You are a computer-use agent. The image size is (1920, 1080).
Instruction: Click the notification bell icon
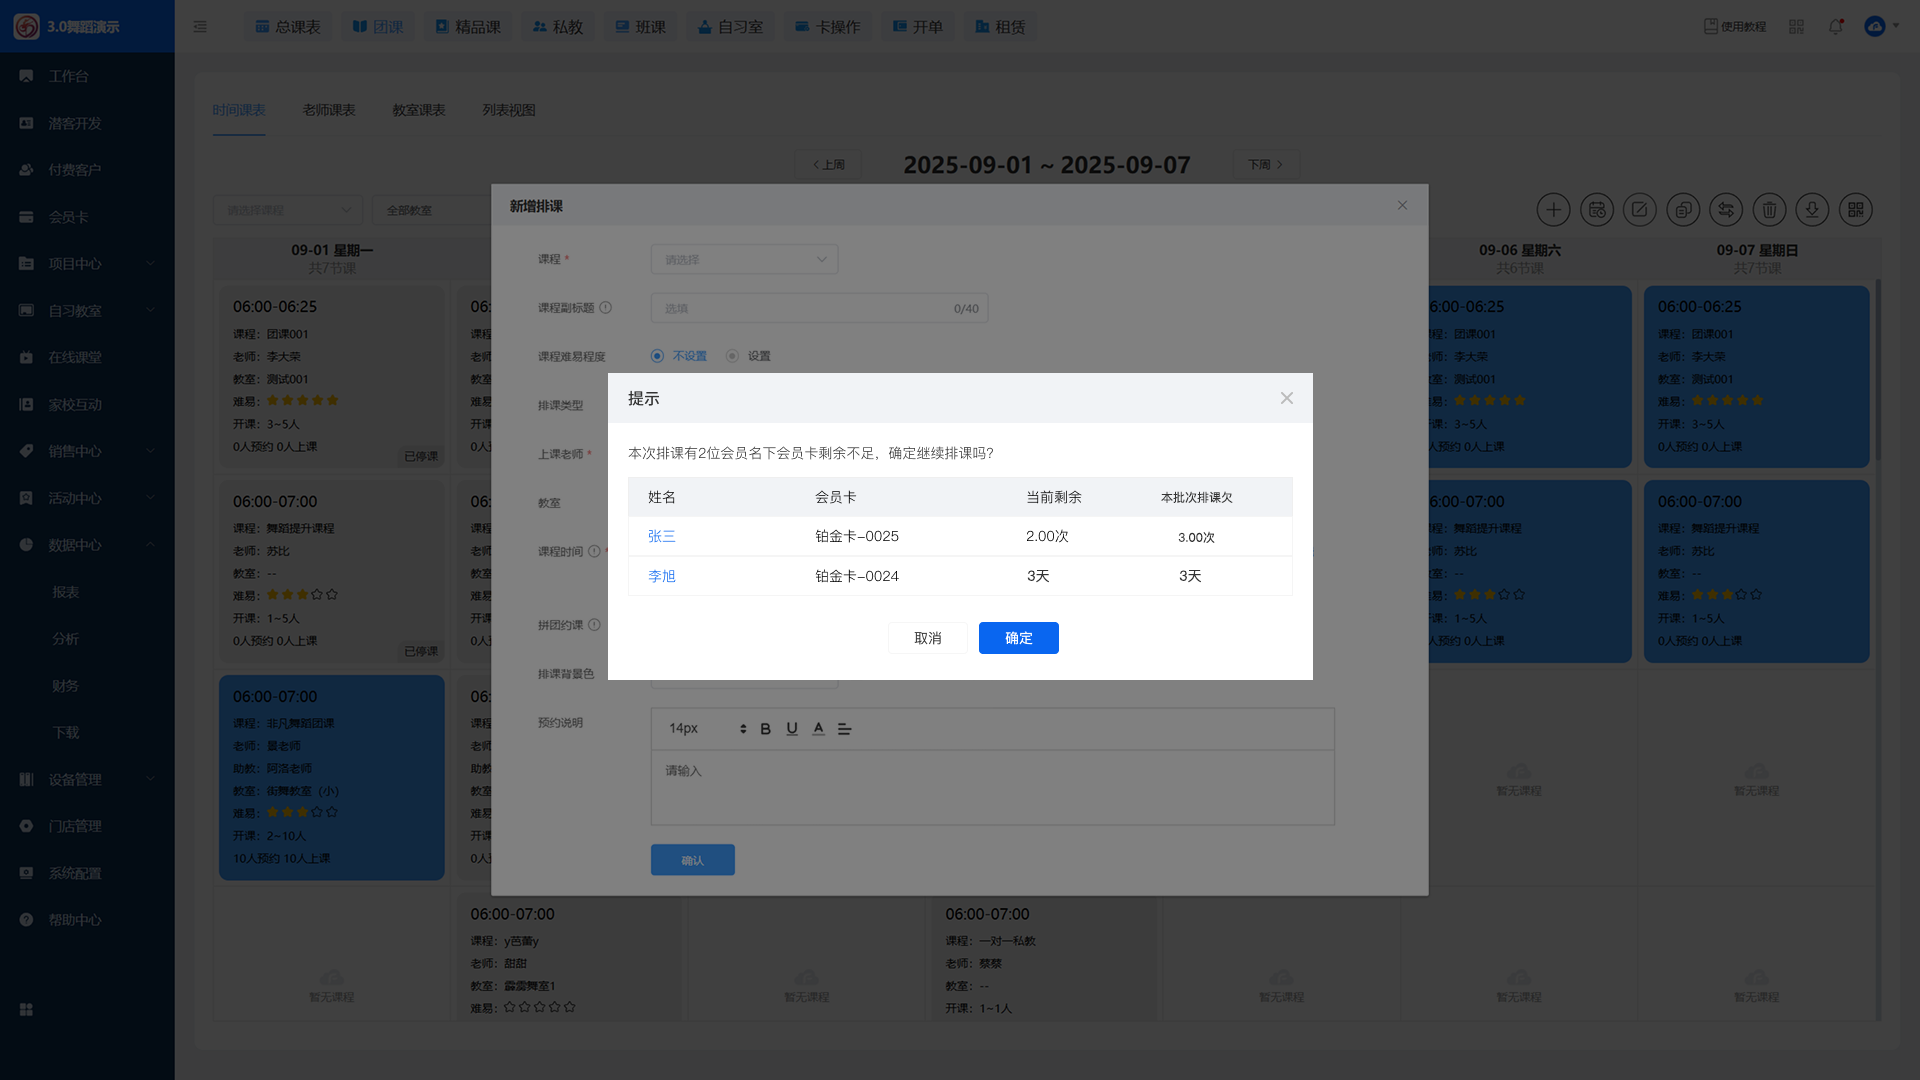(1835, 27)
